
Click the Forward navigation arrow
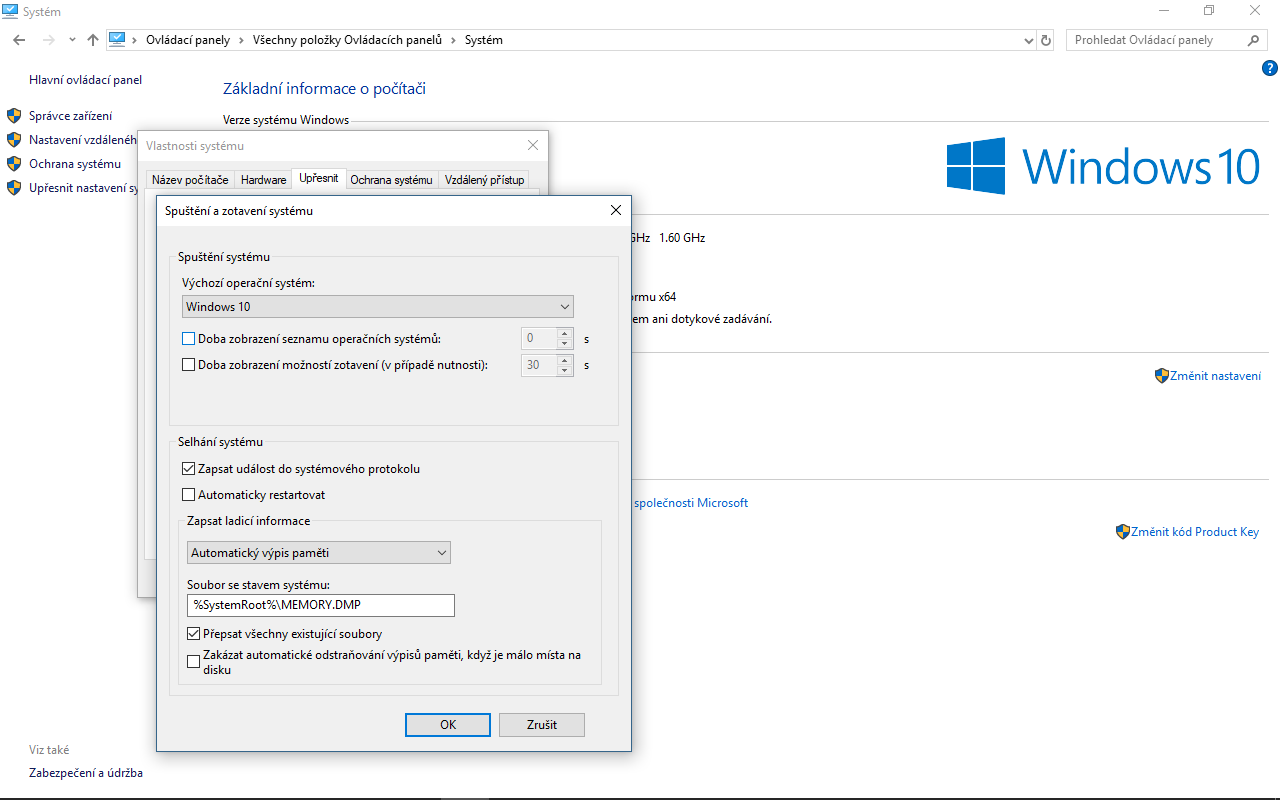tap(48, 40)
